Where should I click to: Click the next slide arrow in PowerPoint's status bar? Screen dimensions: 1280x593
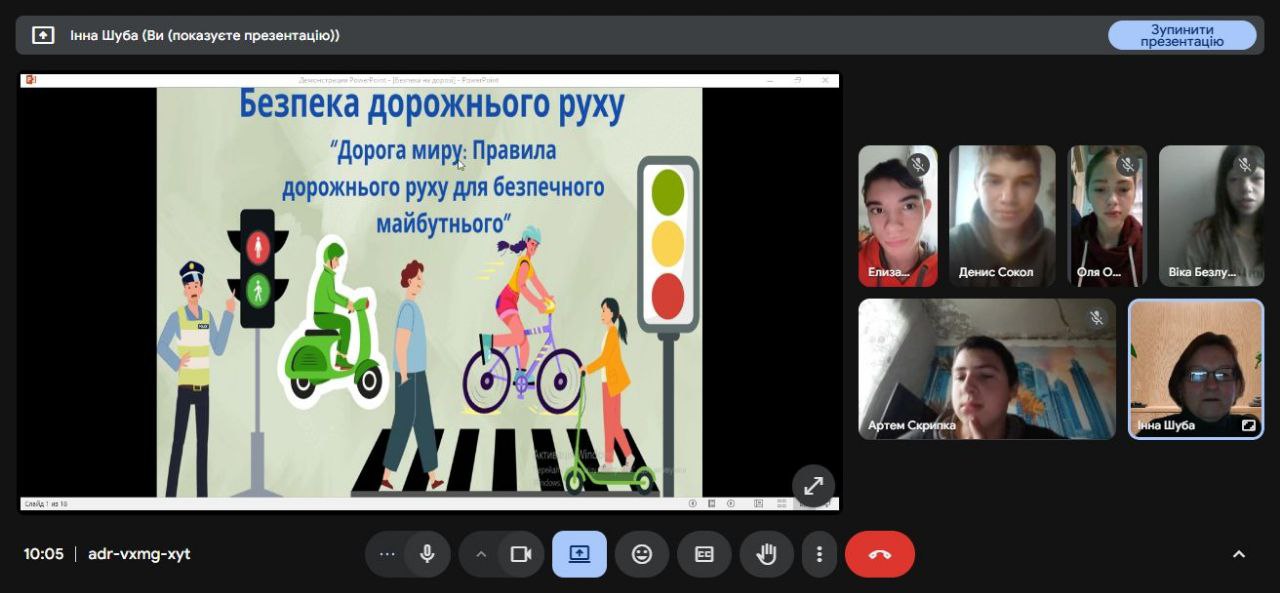coord(731,504)
